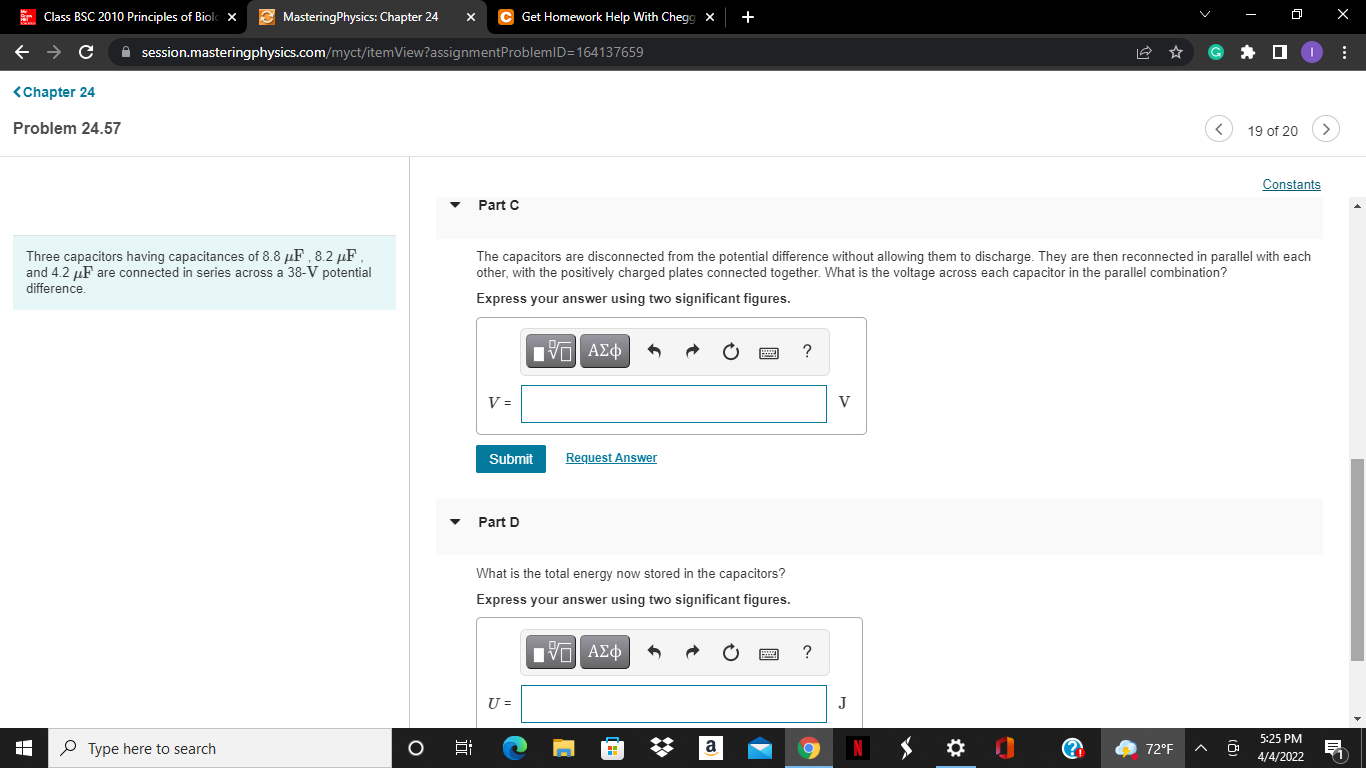Click the undo arrow in Part C equation toolbar
Screen dimensions: 1366x768
(655, 351)
